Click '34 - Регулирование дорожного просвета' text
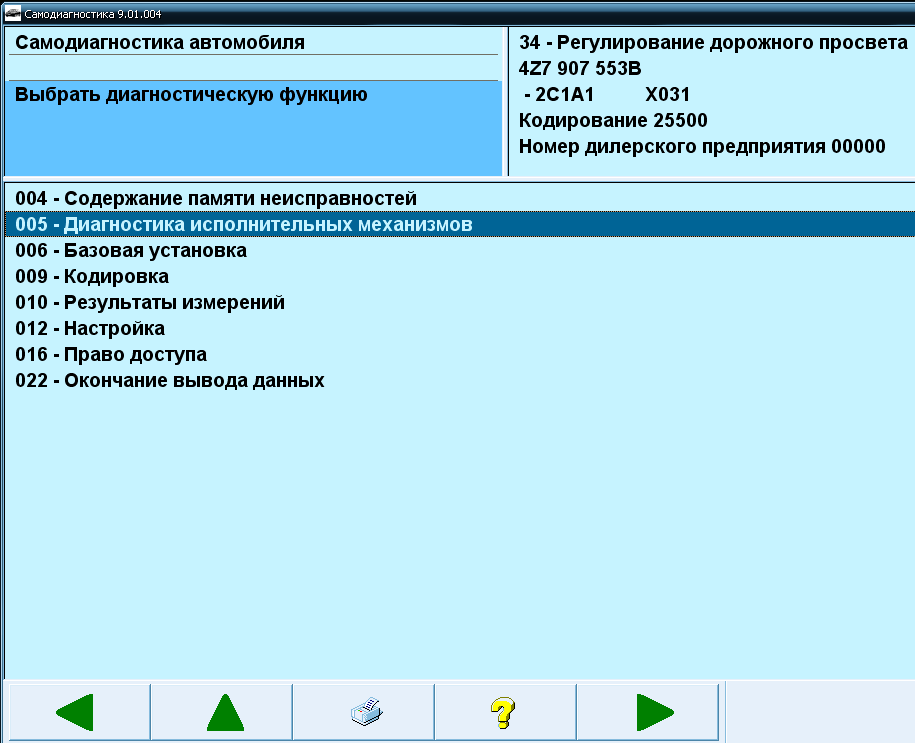915x743 pixels. coord(713,43)
